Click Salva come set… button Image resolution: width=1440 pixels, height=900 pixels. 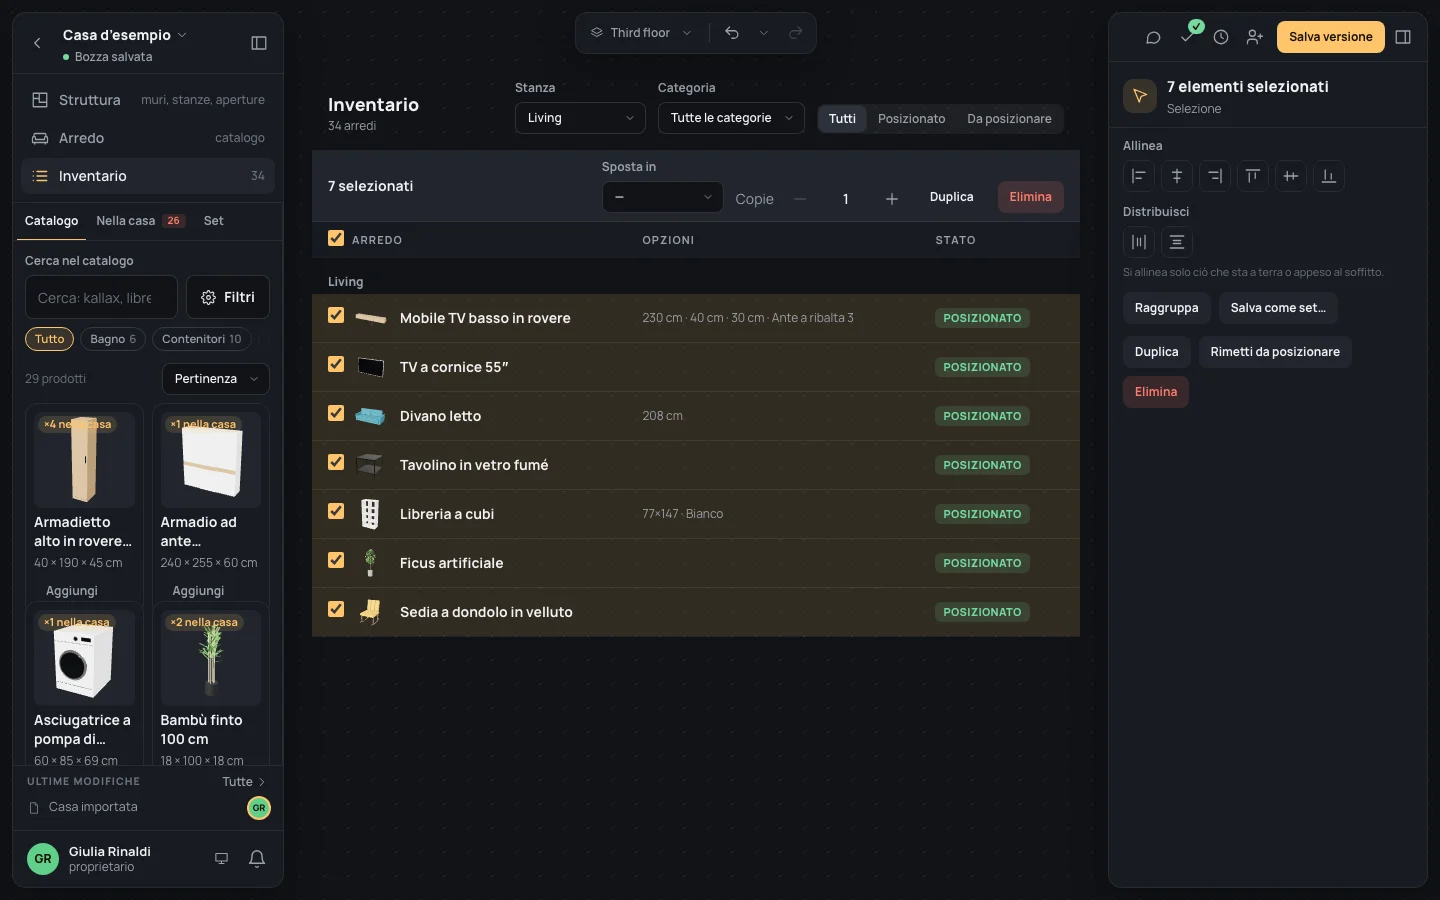pyautogui.click(x=1278, y=308)
